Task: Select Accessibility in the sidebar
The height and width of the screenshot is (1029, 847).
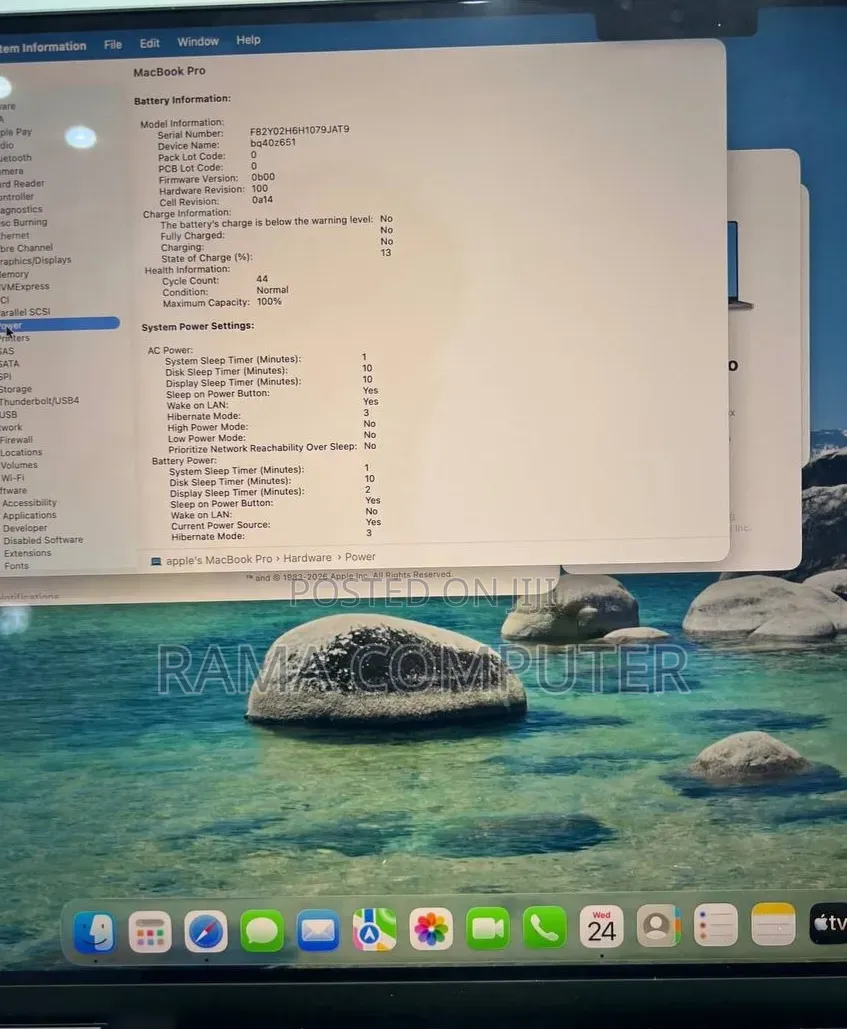Action: click(30, 503)
